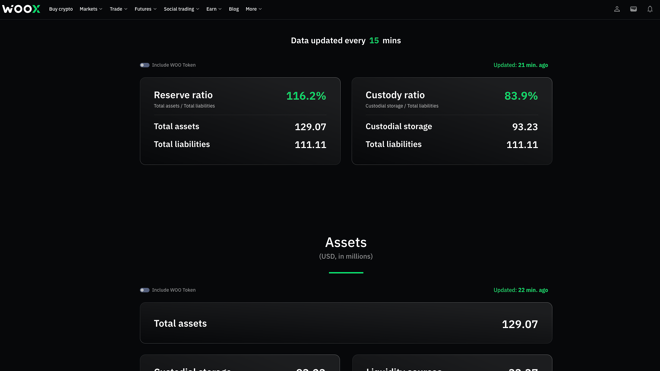The width and height of the screenshot is (660, 371).
Task: Open the notifications bell icon
Action: pos(649,9)
